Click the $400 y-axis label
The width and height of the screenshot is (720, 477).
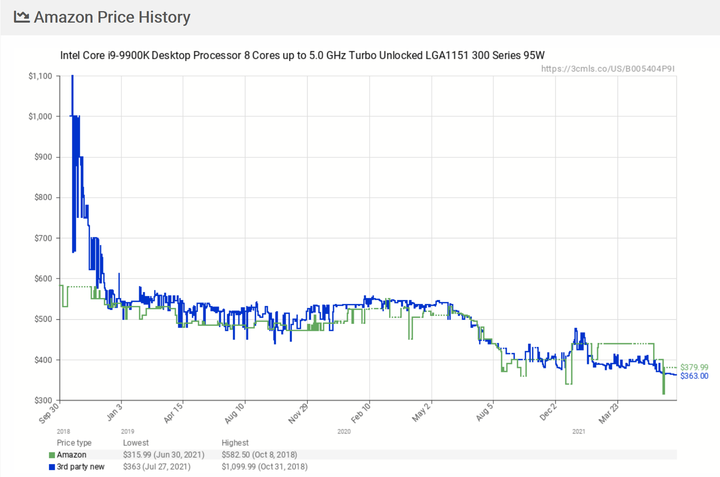click(x=43, y=360)
